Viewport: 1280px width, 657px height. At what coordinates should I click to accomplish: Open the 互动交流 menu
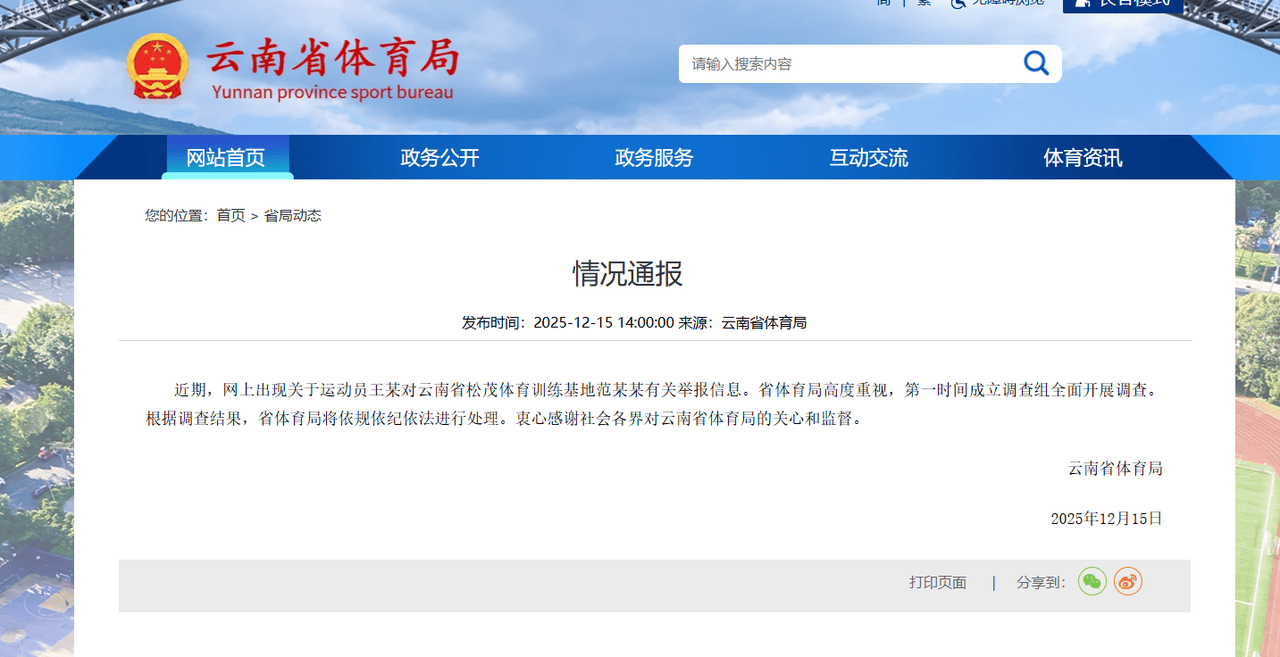click(867, 157)
